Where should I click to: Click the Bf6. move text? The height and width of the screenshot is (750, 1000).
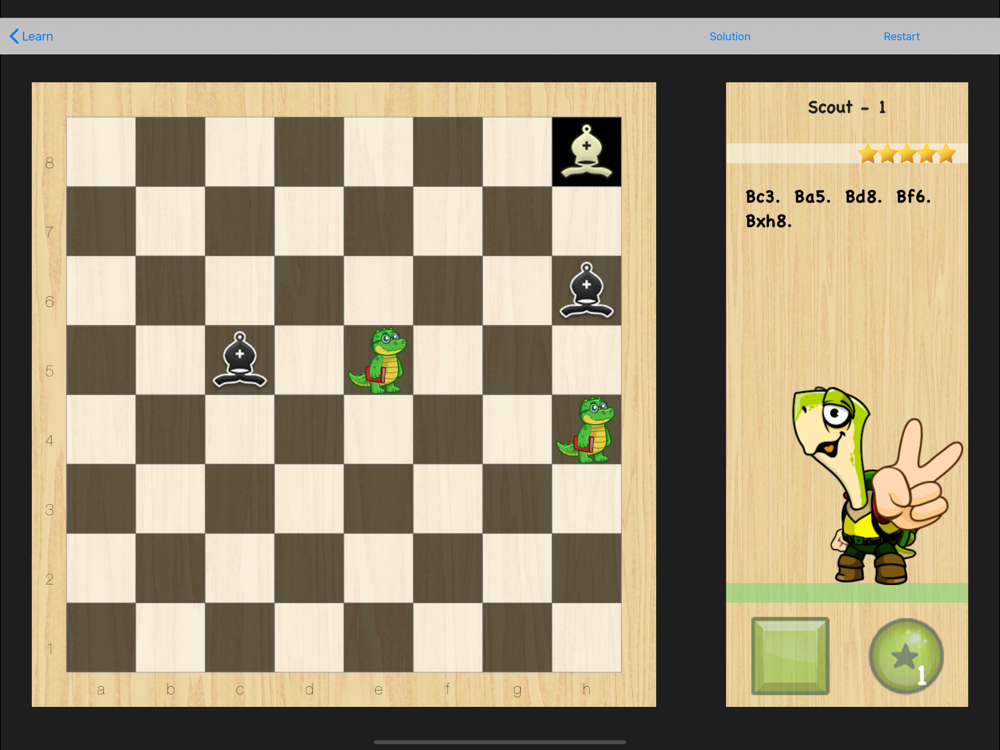tap(913, 197)
